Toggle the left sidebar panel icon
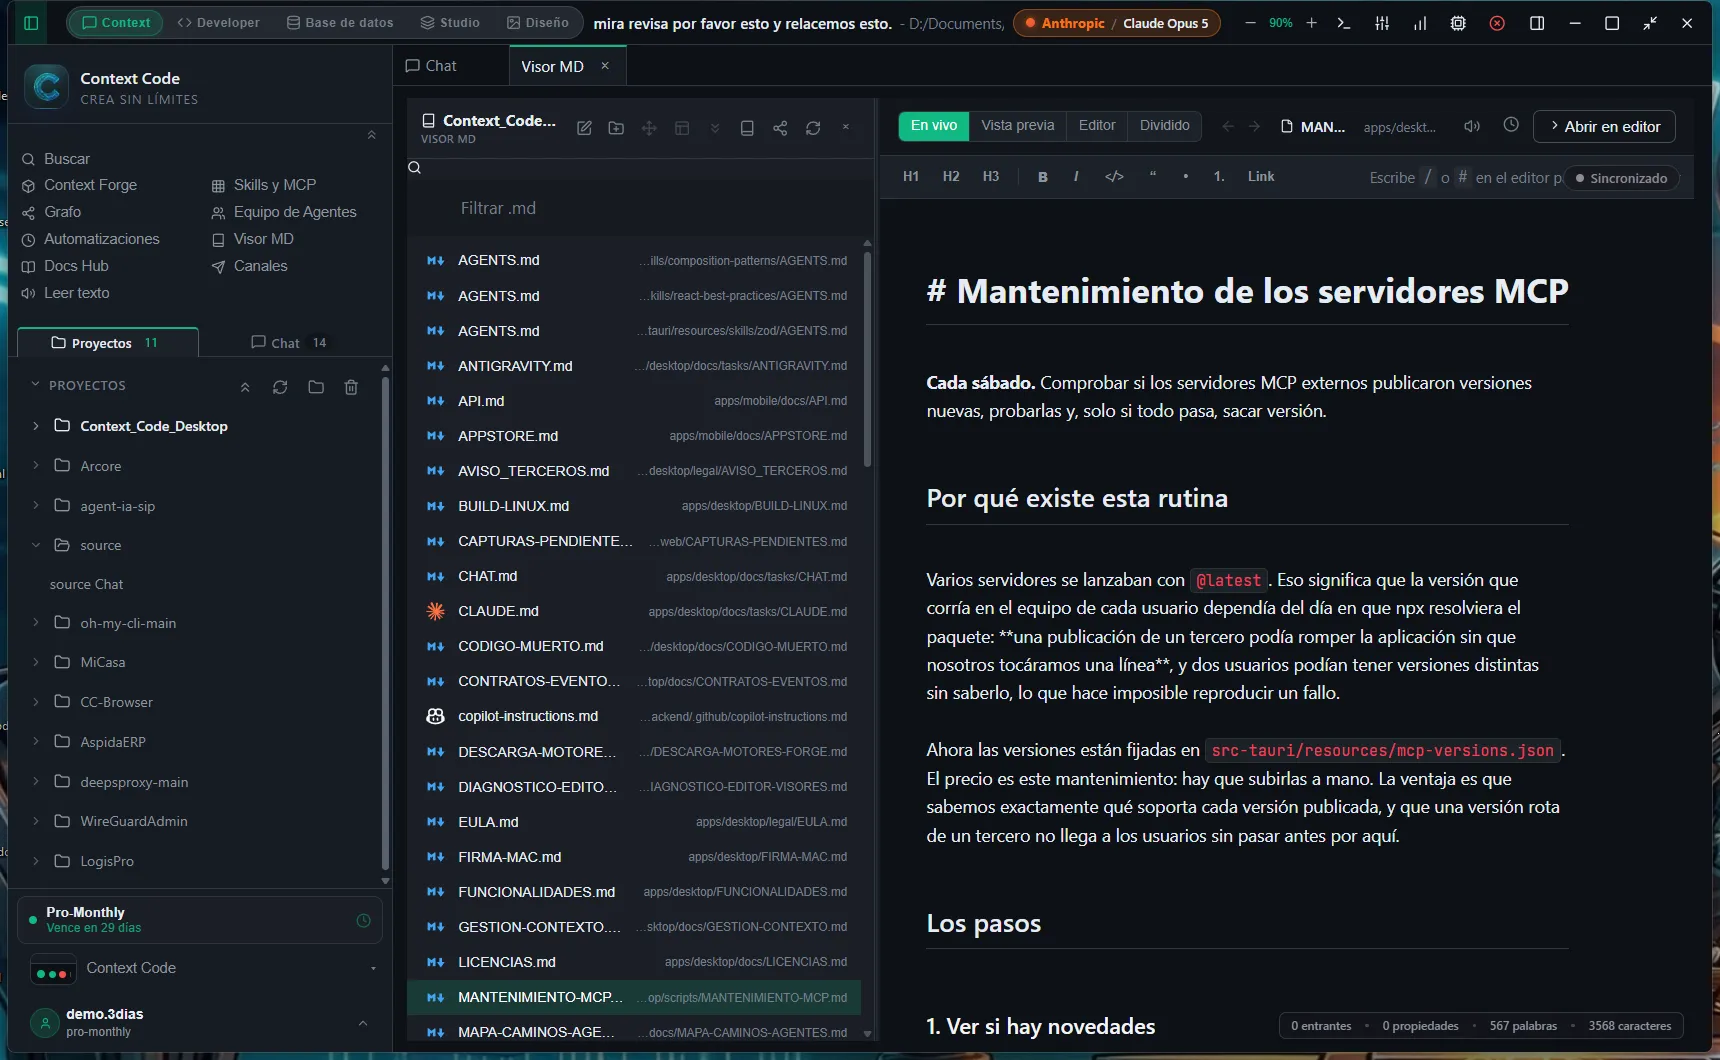The height and width of the screenshot is (1060, 1720). tap(31, 23)
